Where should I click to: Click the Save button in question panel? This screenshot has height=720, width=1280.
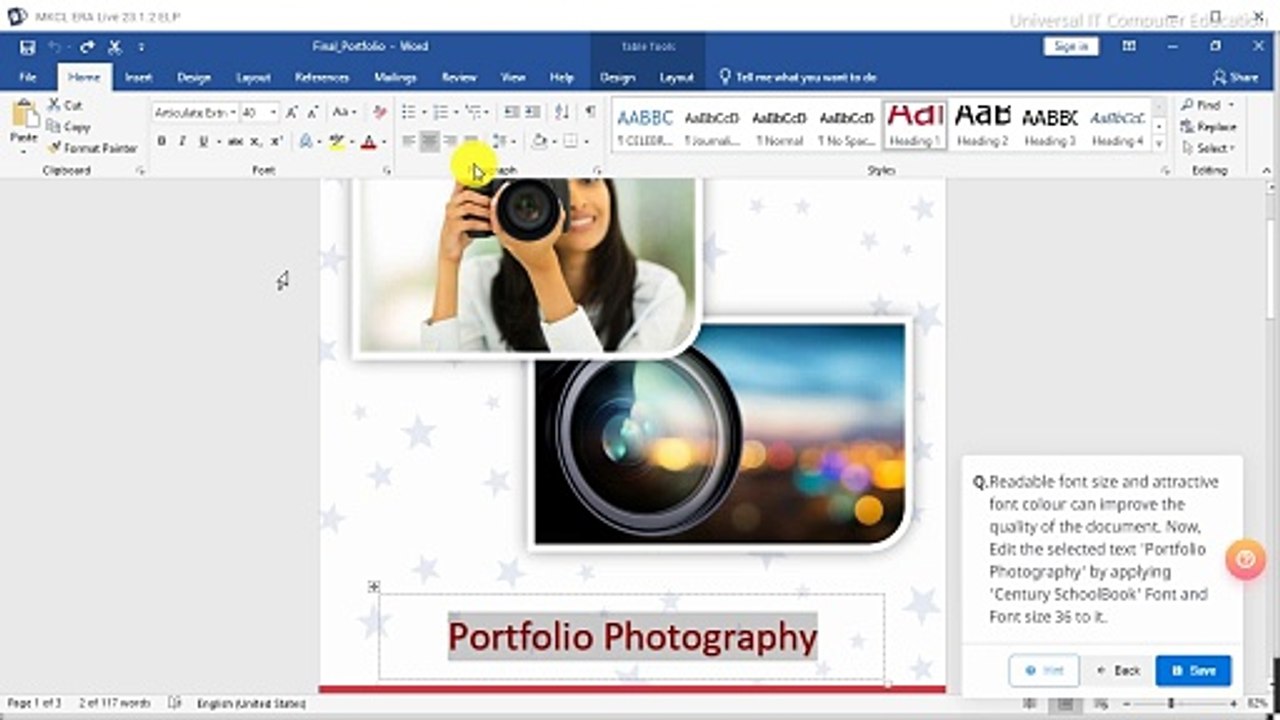(1192, 670)
